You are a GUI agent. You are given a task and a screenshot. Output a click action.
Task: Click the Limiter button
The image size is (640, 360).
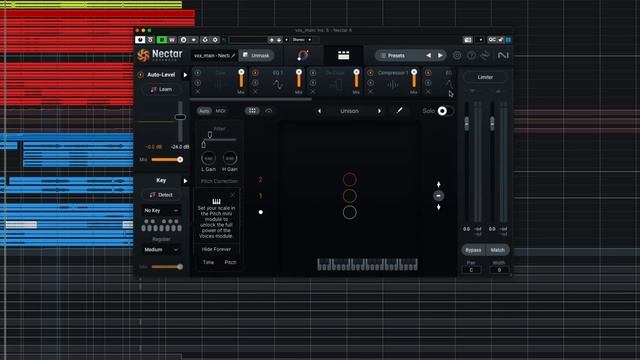[x=485, y=77]
